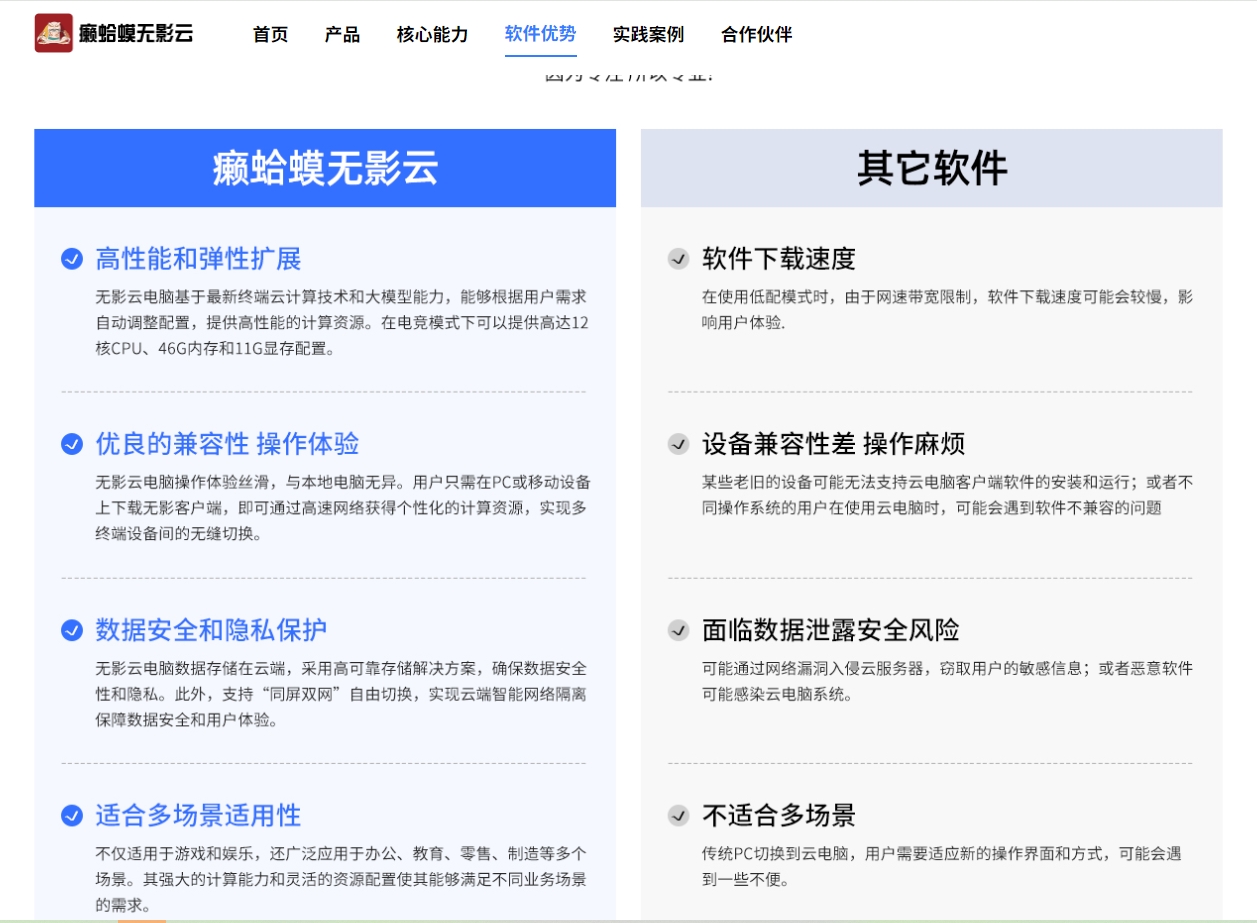The width and height of the screenshot is (1257, 923).
Task: Click the heading 适合多场景适用性
Action: (198, 815)
